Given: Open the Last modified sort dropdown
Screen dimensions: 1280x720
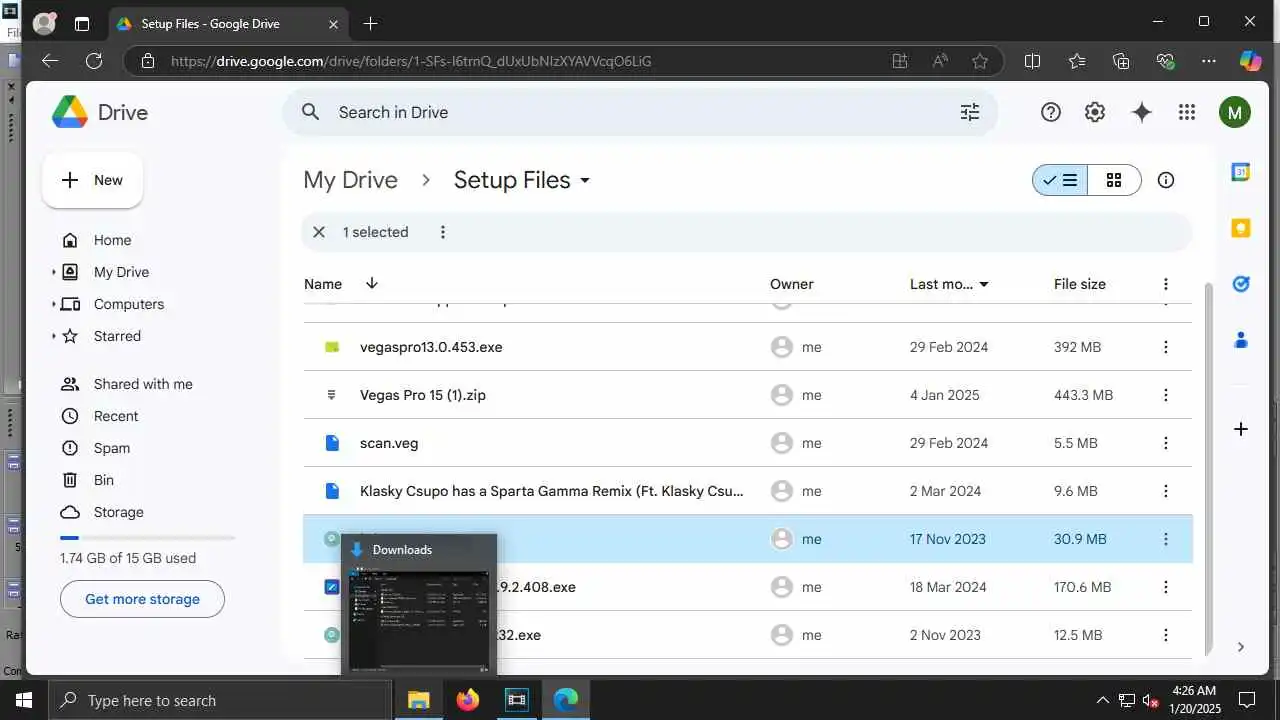Looking at the screenshot, I should 984,285.
